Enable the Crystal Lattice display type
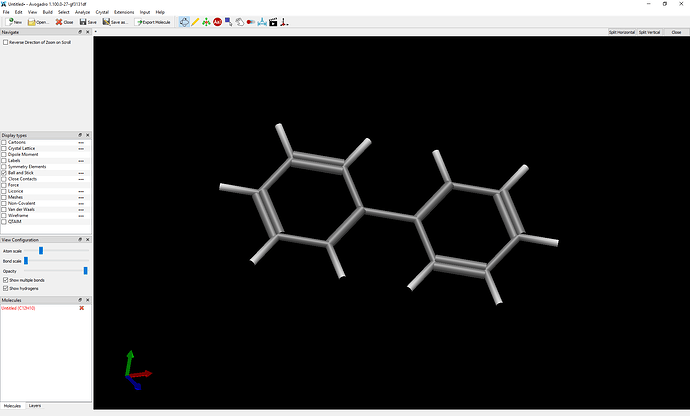The image size is (690, 416). (x=4, y=148)
